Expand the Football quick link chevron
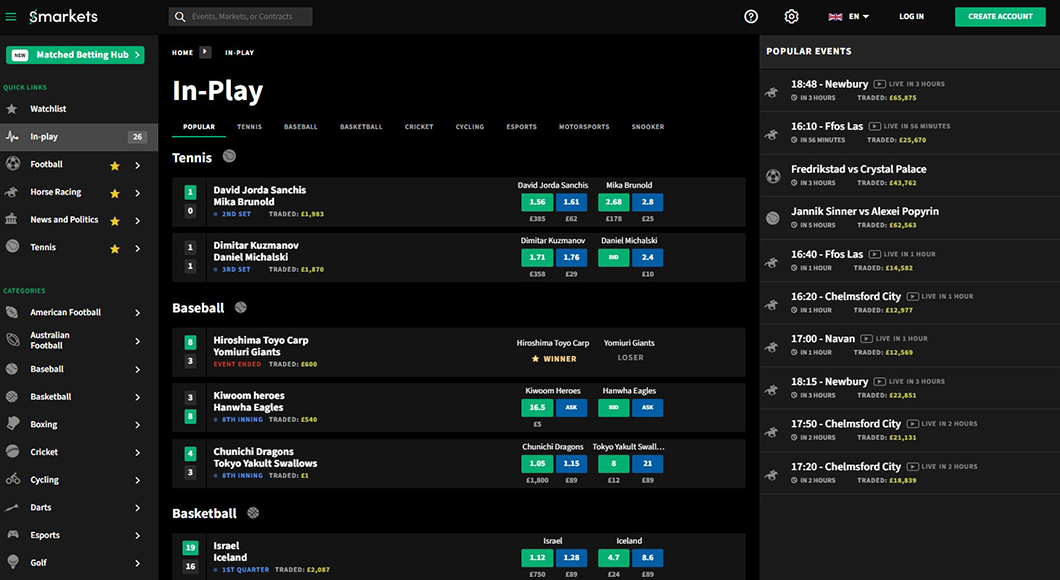Image resolution: width=1060 pixels, height=580 pixels. click(138, 166)
